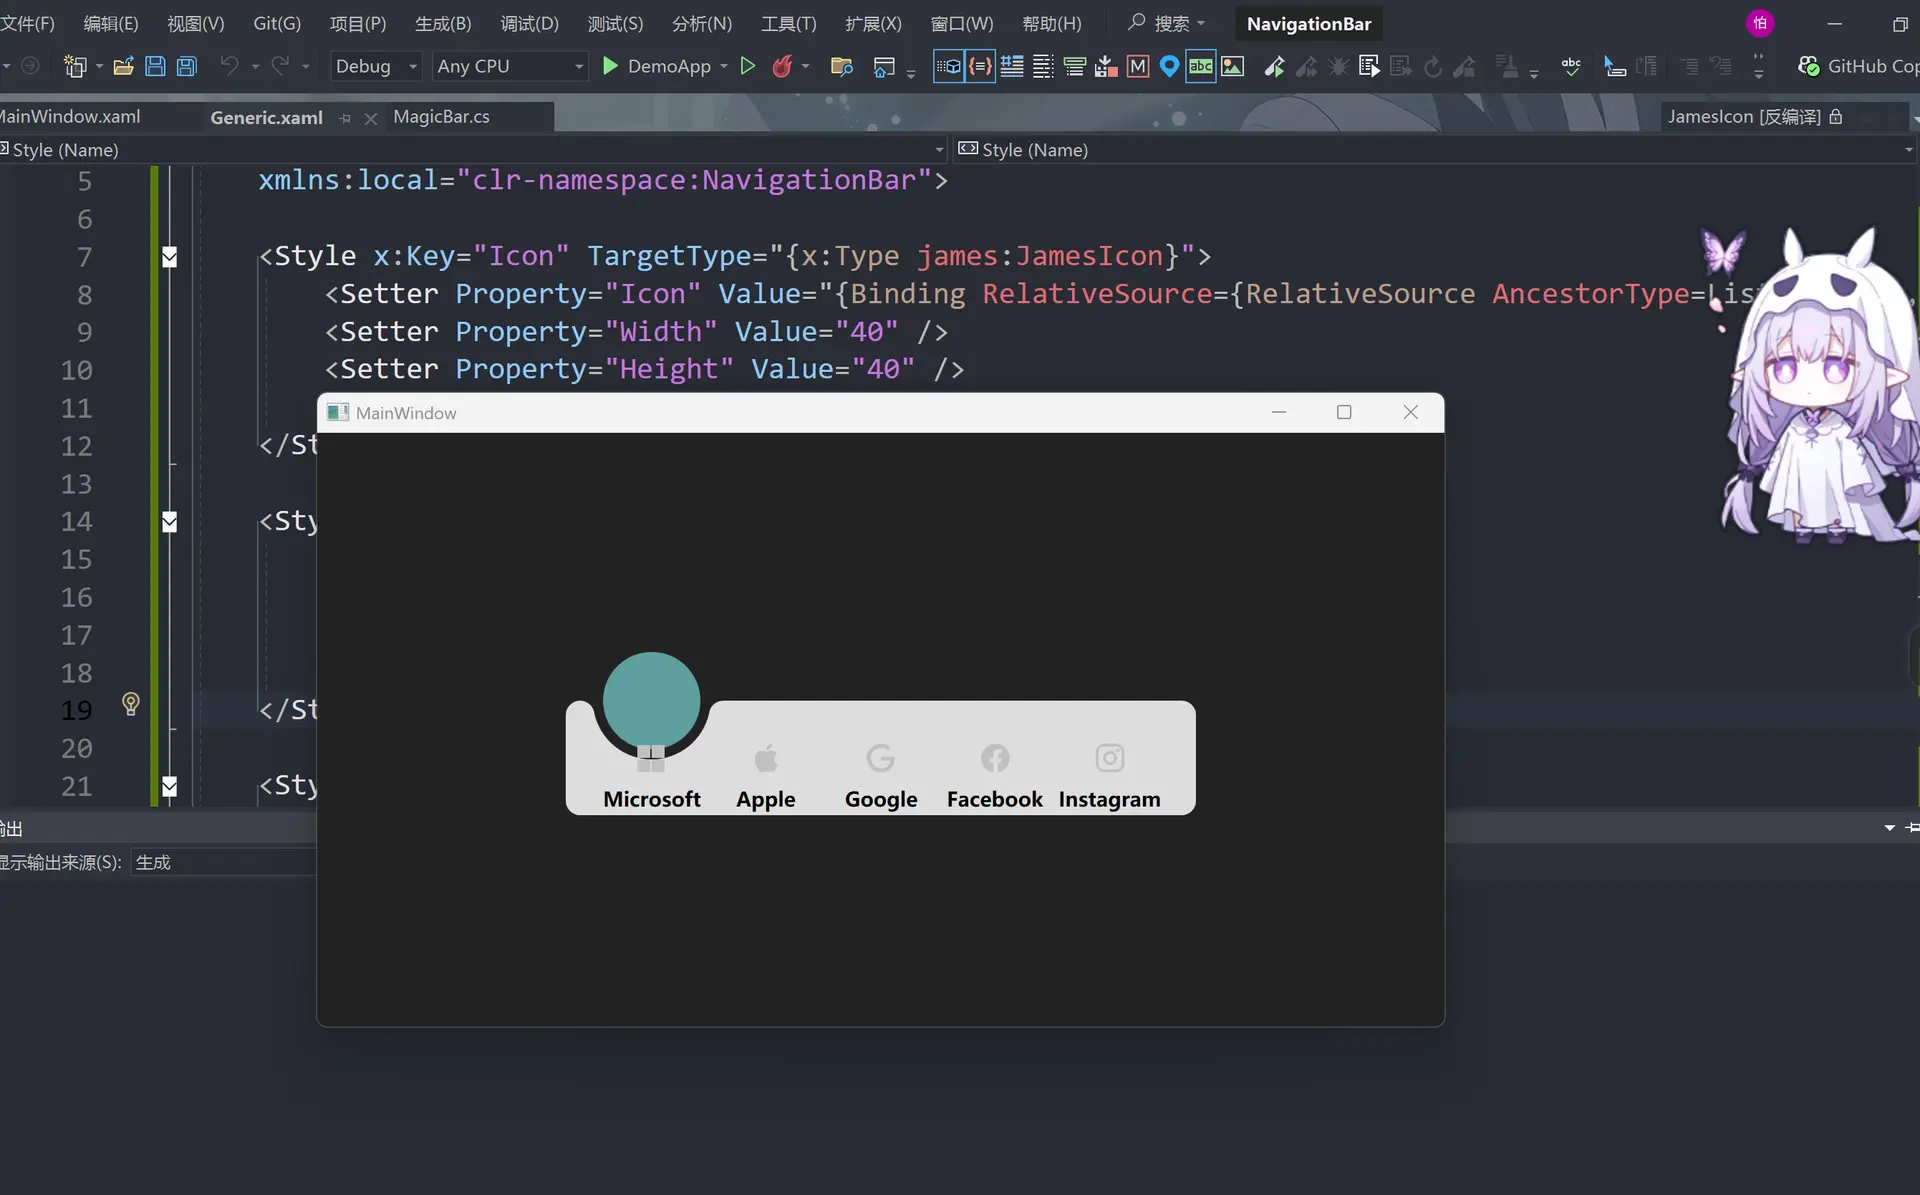Open the 调试(D) menu

(529, 23)
